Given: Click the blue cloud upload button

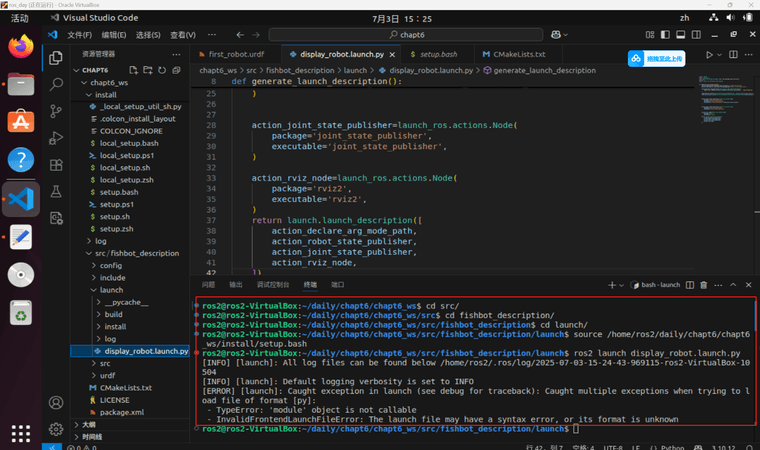Looking at the screenshot, I should click(656, 59).
